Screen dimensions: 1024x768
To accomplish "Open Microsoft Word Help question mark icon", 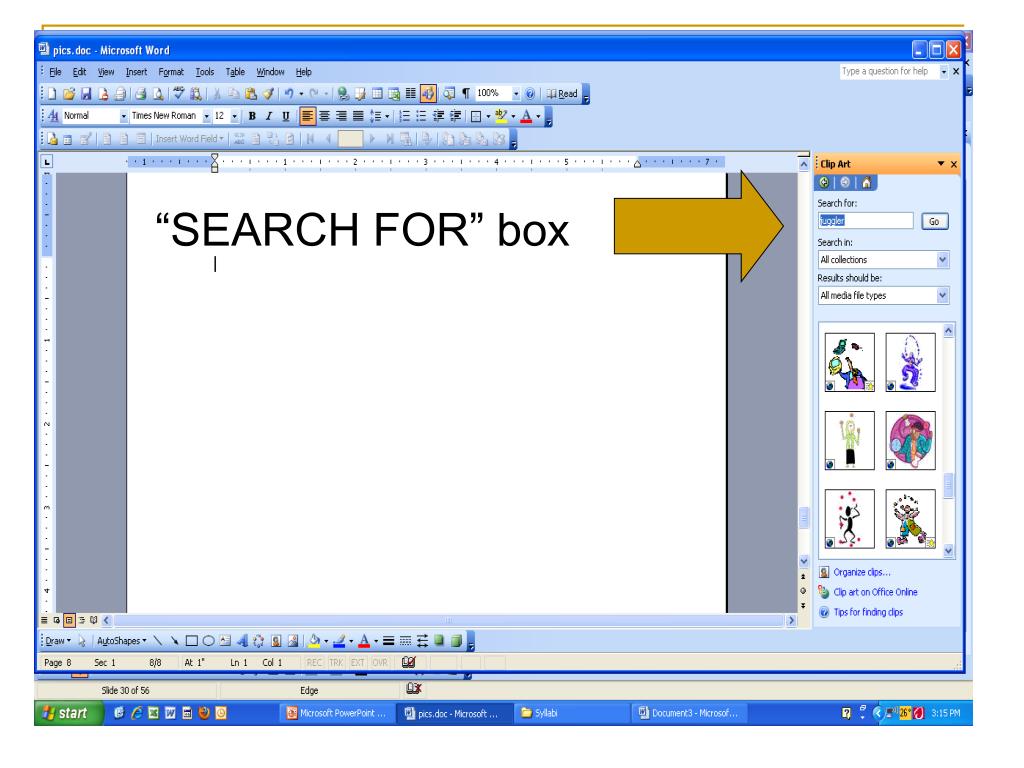I will 530,94.
